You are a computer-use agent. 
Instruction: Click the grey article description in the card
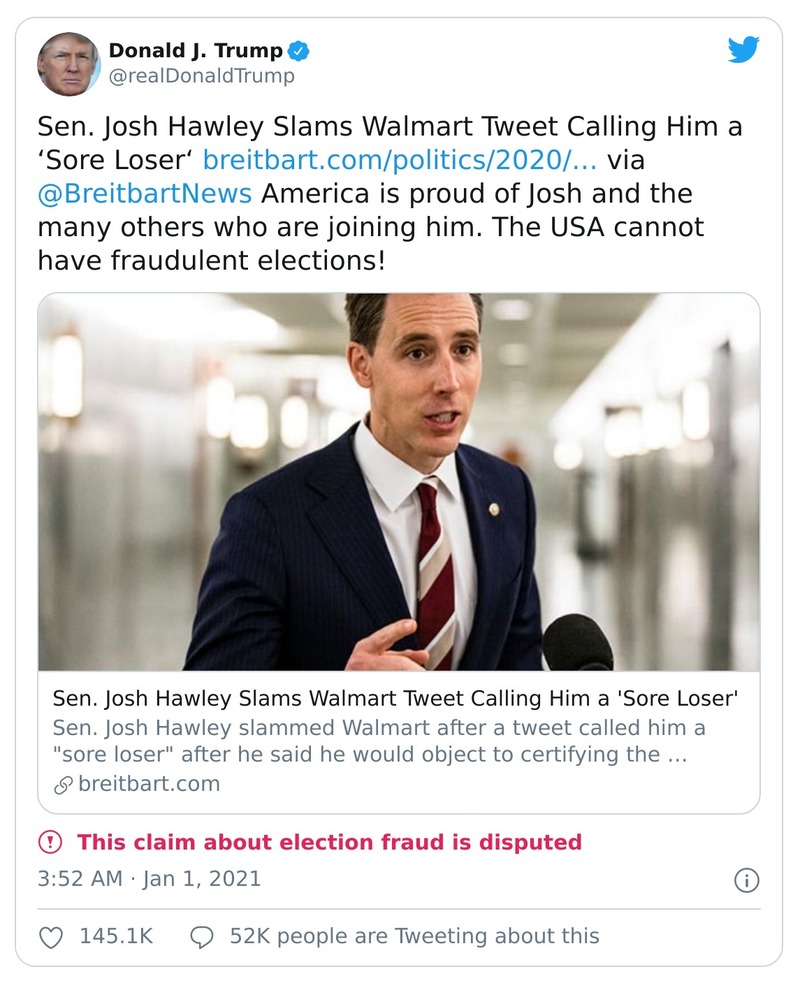point(370,741)
